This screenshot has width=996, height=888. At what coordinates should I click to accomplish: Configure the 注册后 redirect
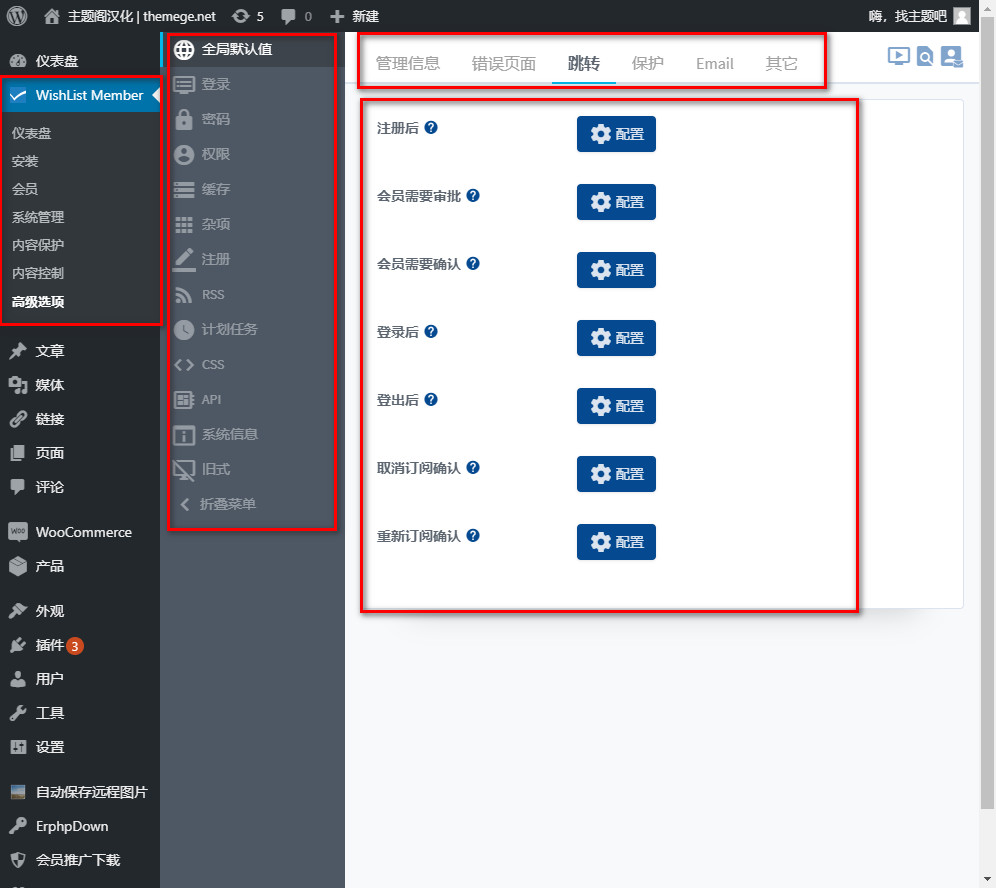pos(616,134)
